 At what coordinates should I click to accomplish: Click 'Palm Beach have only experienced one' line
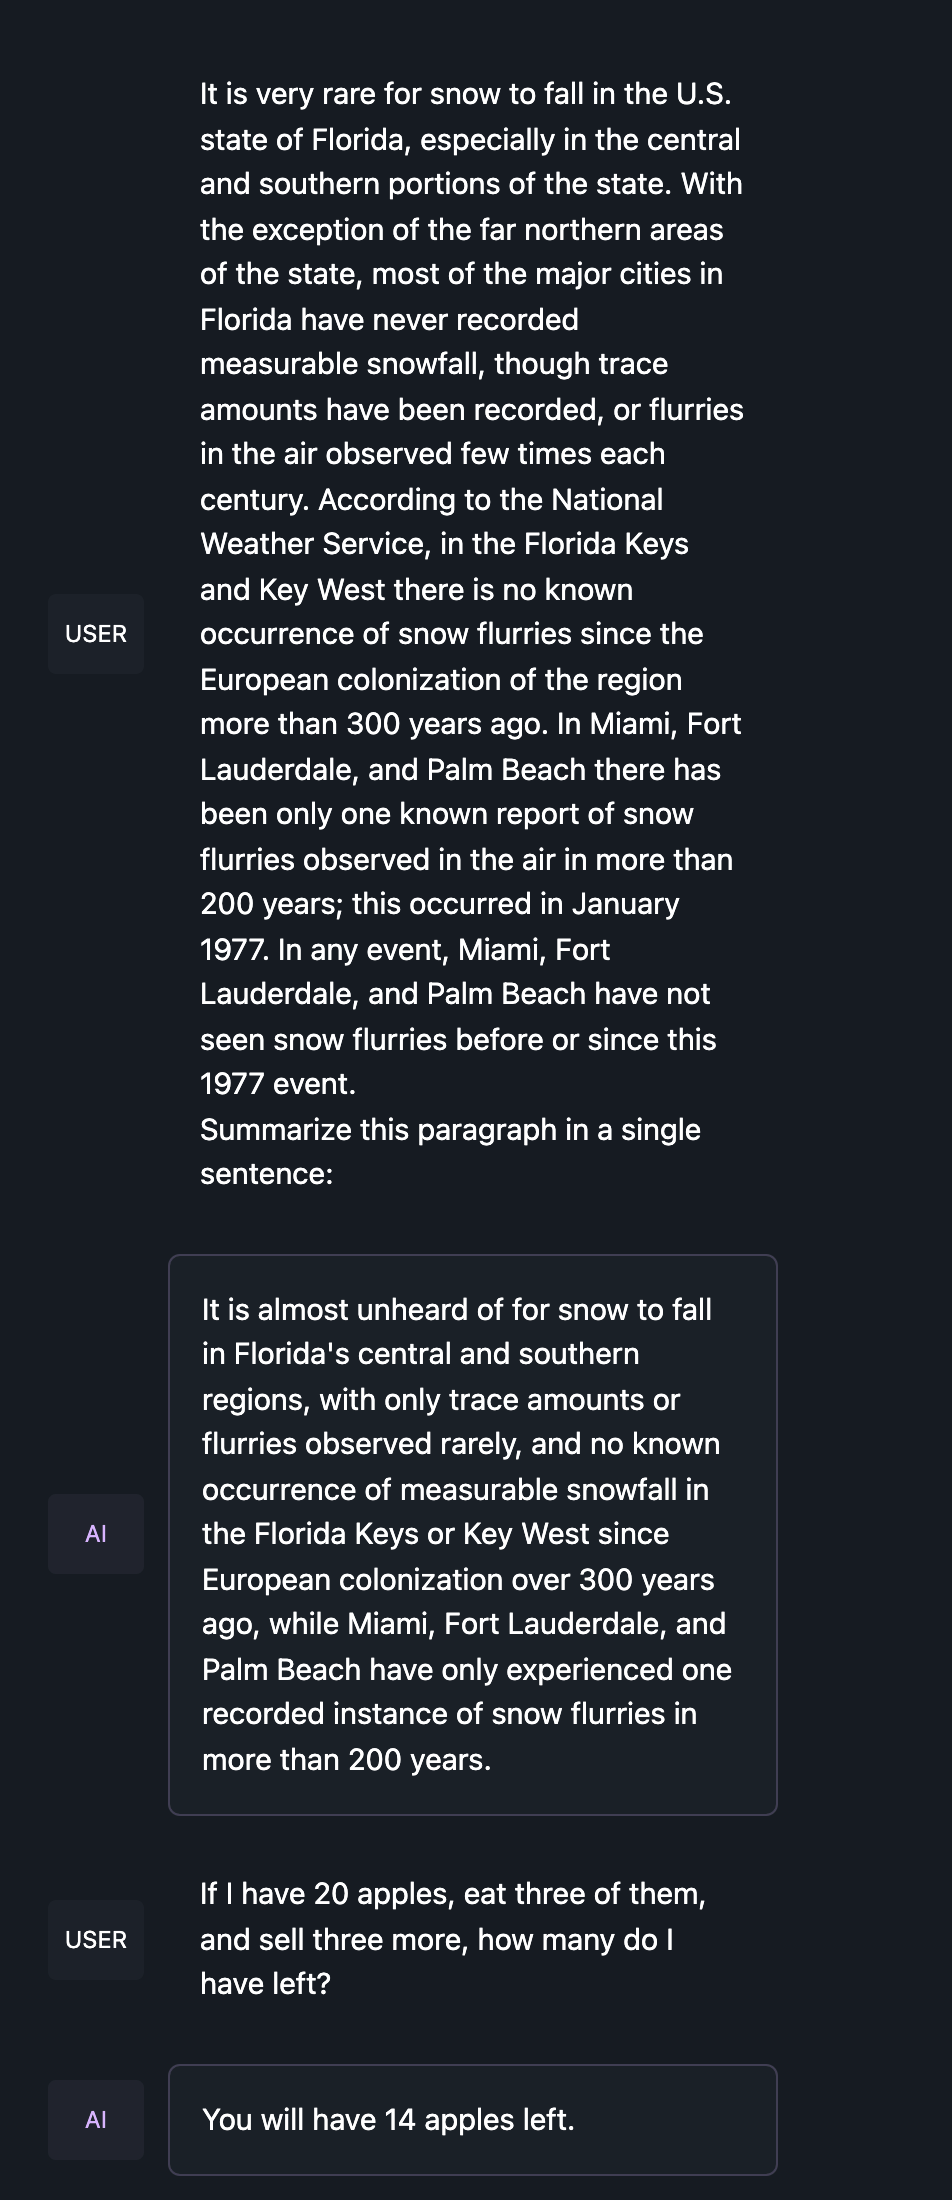click(467, 1670)
